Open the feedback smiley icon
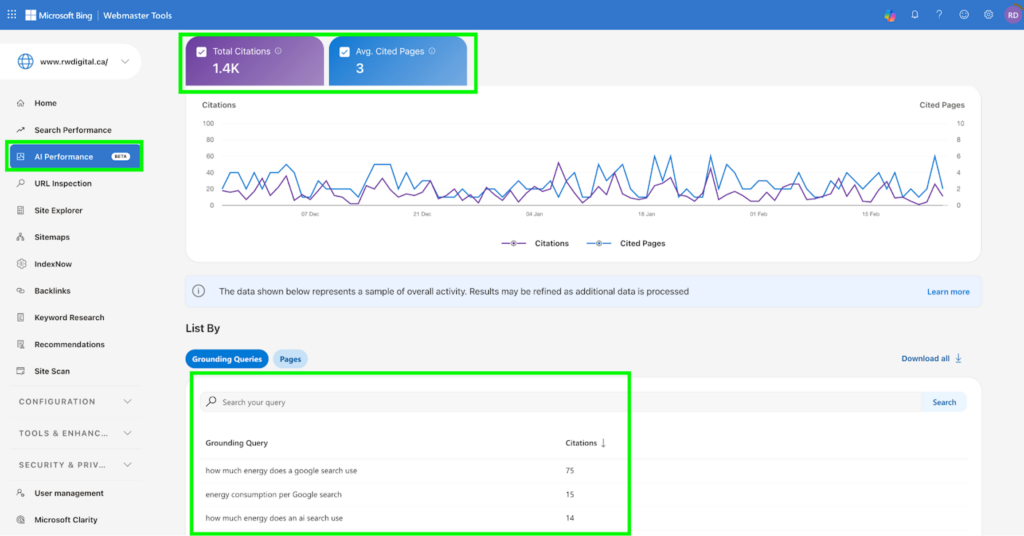The height and width of the screenshot is (536, 1024). pos(964,14)
